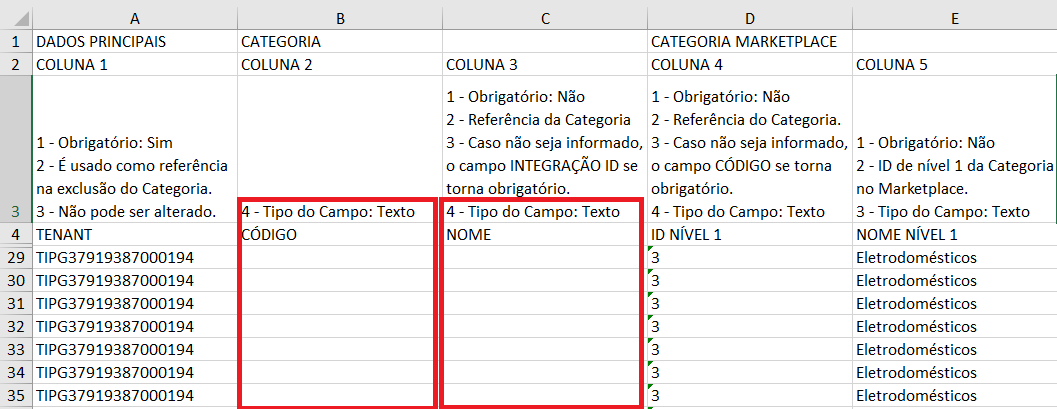Image resolution: width=1057 pixels, height=409 pixels.
Task: Select column D header
Action: click(x=749, y=17)
